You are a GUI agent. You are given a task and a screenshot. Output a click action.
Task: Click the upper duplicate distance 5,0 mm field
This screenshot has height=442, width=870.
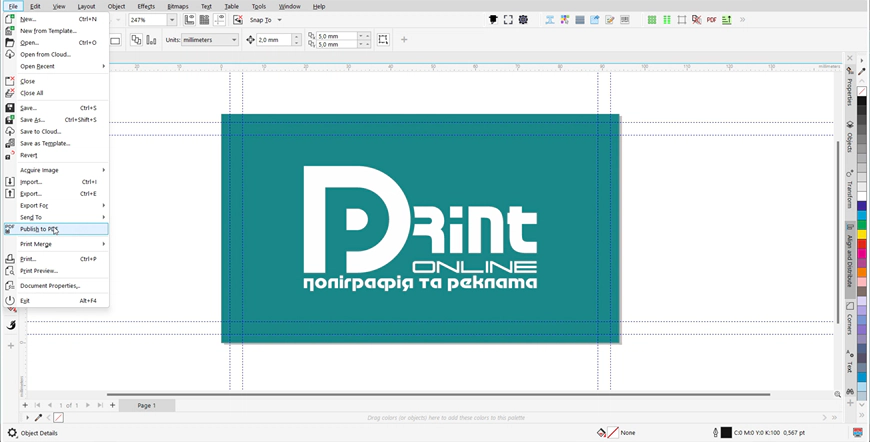(x=337, y=36)
